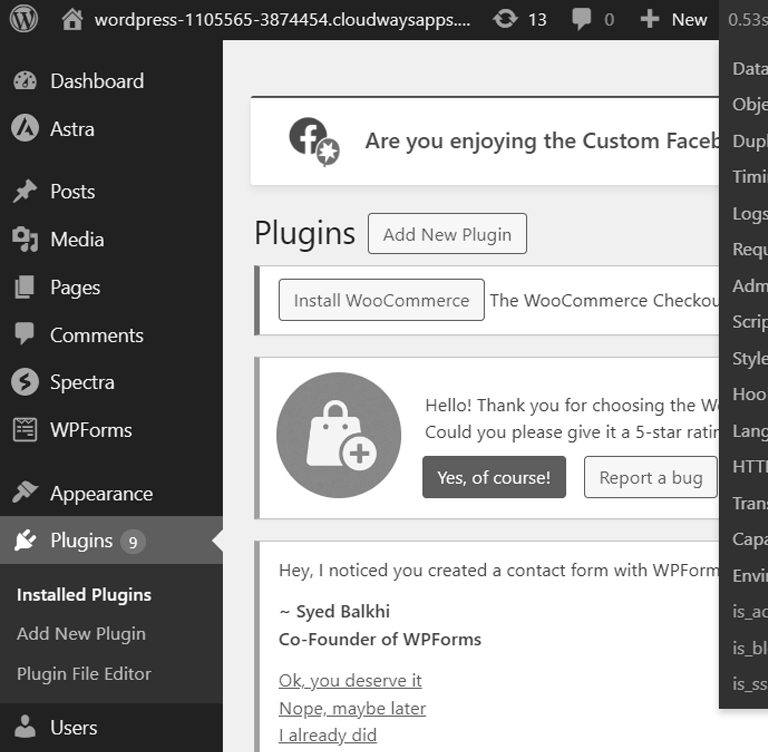
Task: Click the Nope, maybe later link
Action: 352,708
